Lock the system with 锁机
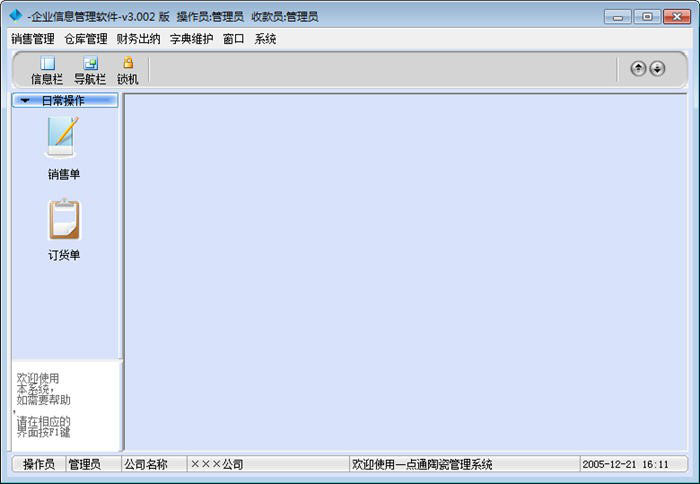 (128, 71)
